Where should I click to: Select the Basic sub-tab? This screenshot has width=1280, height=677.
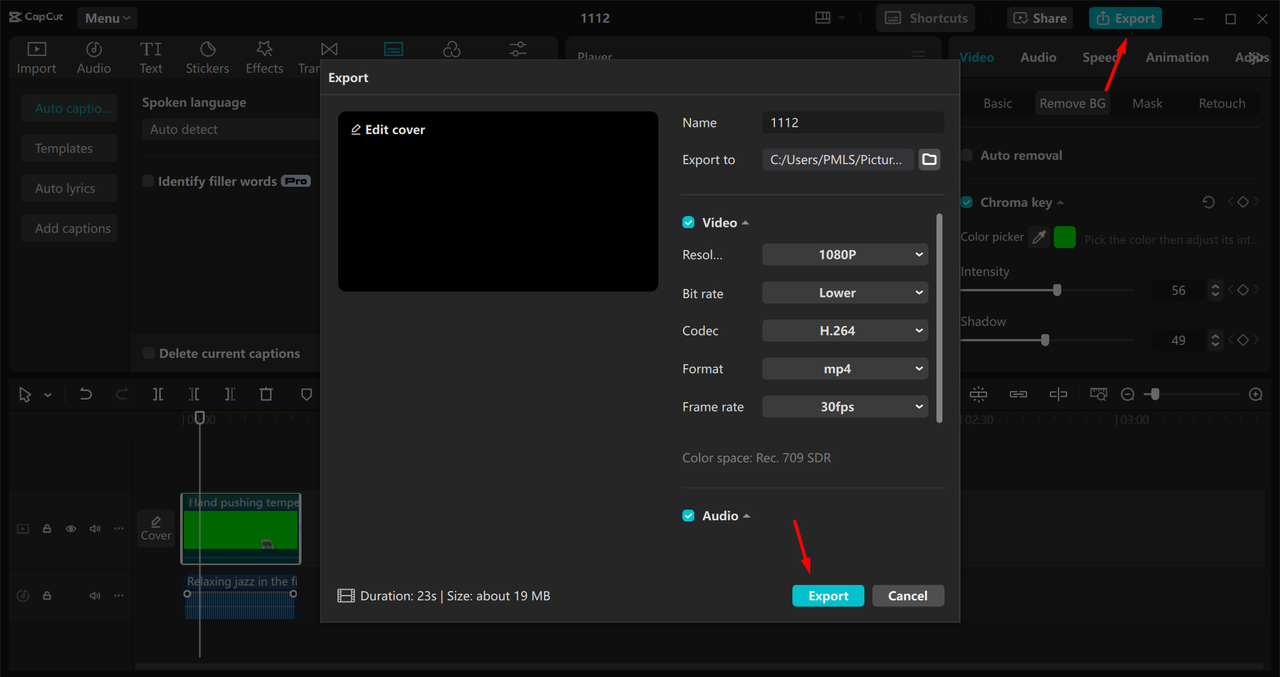tap(998, 103)
